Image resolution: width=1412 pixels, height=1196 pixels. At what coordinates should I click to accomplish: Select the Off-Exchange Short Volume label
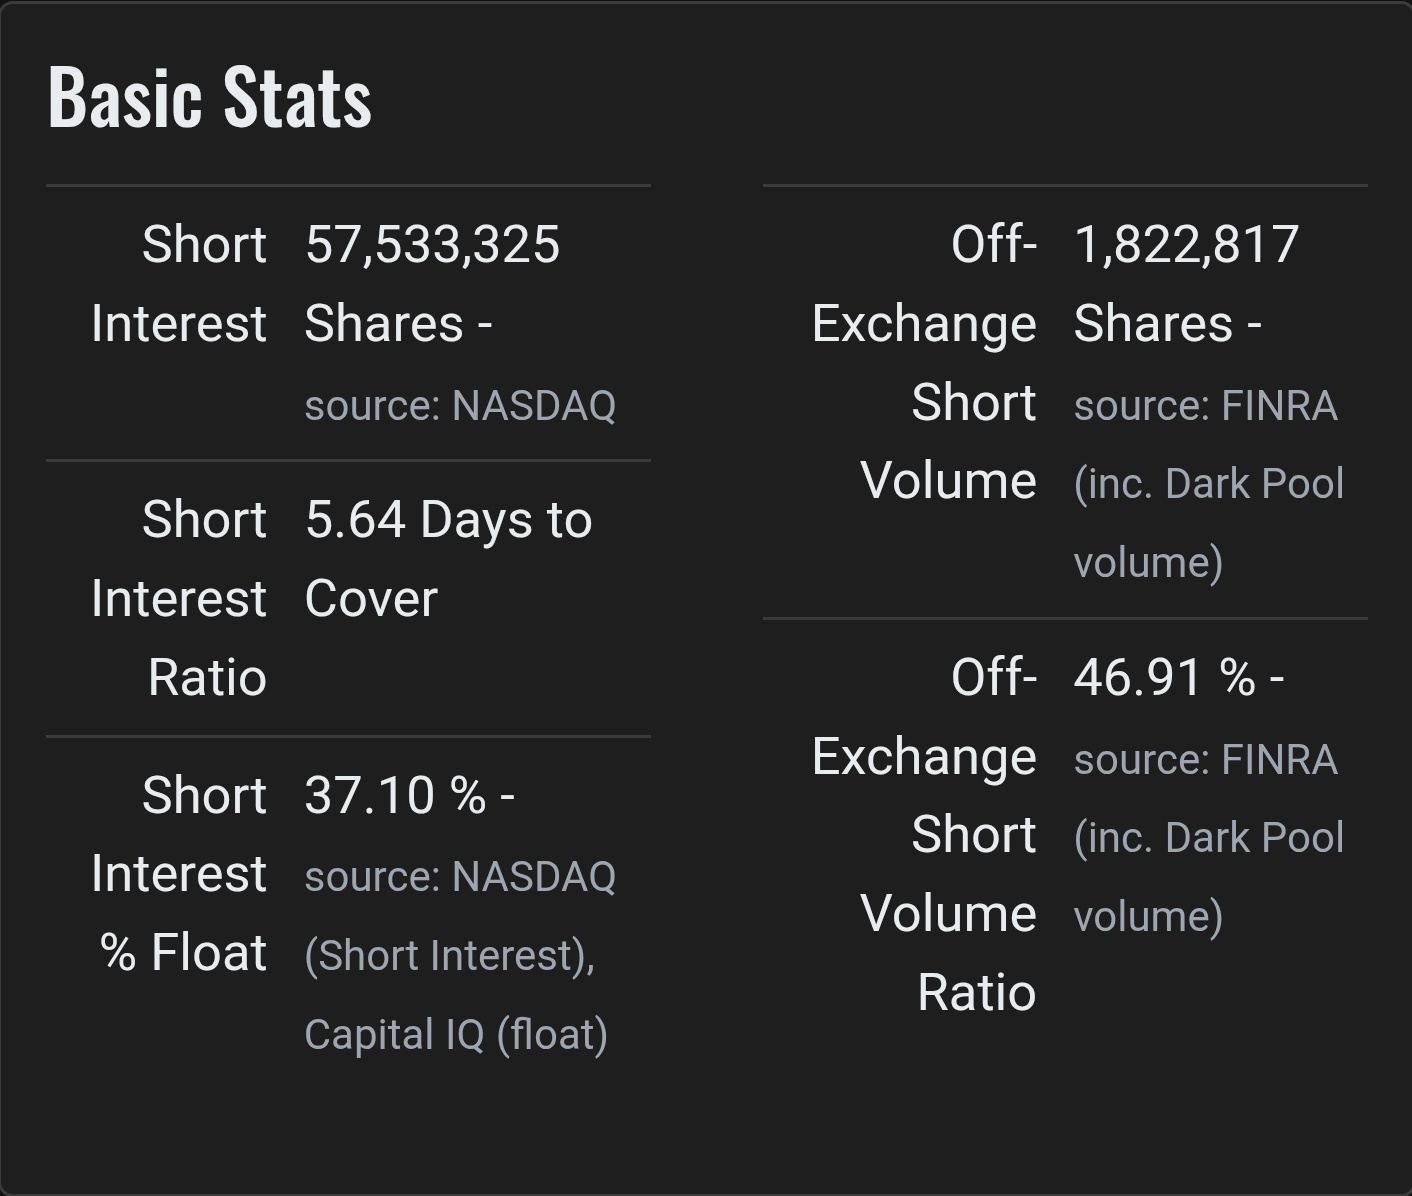point(924,362)
